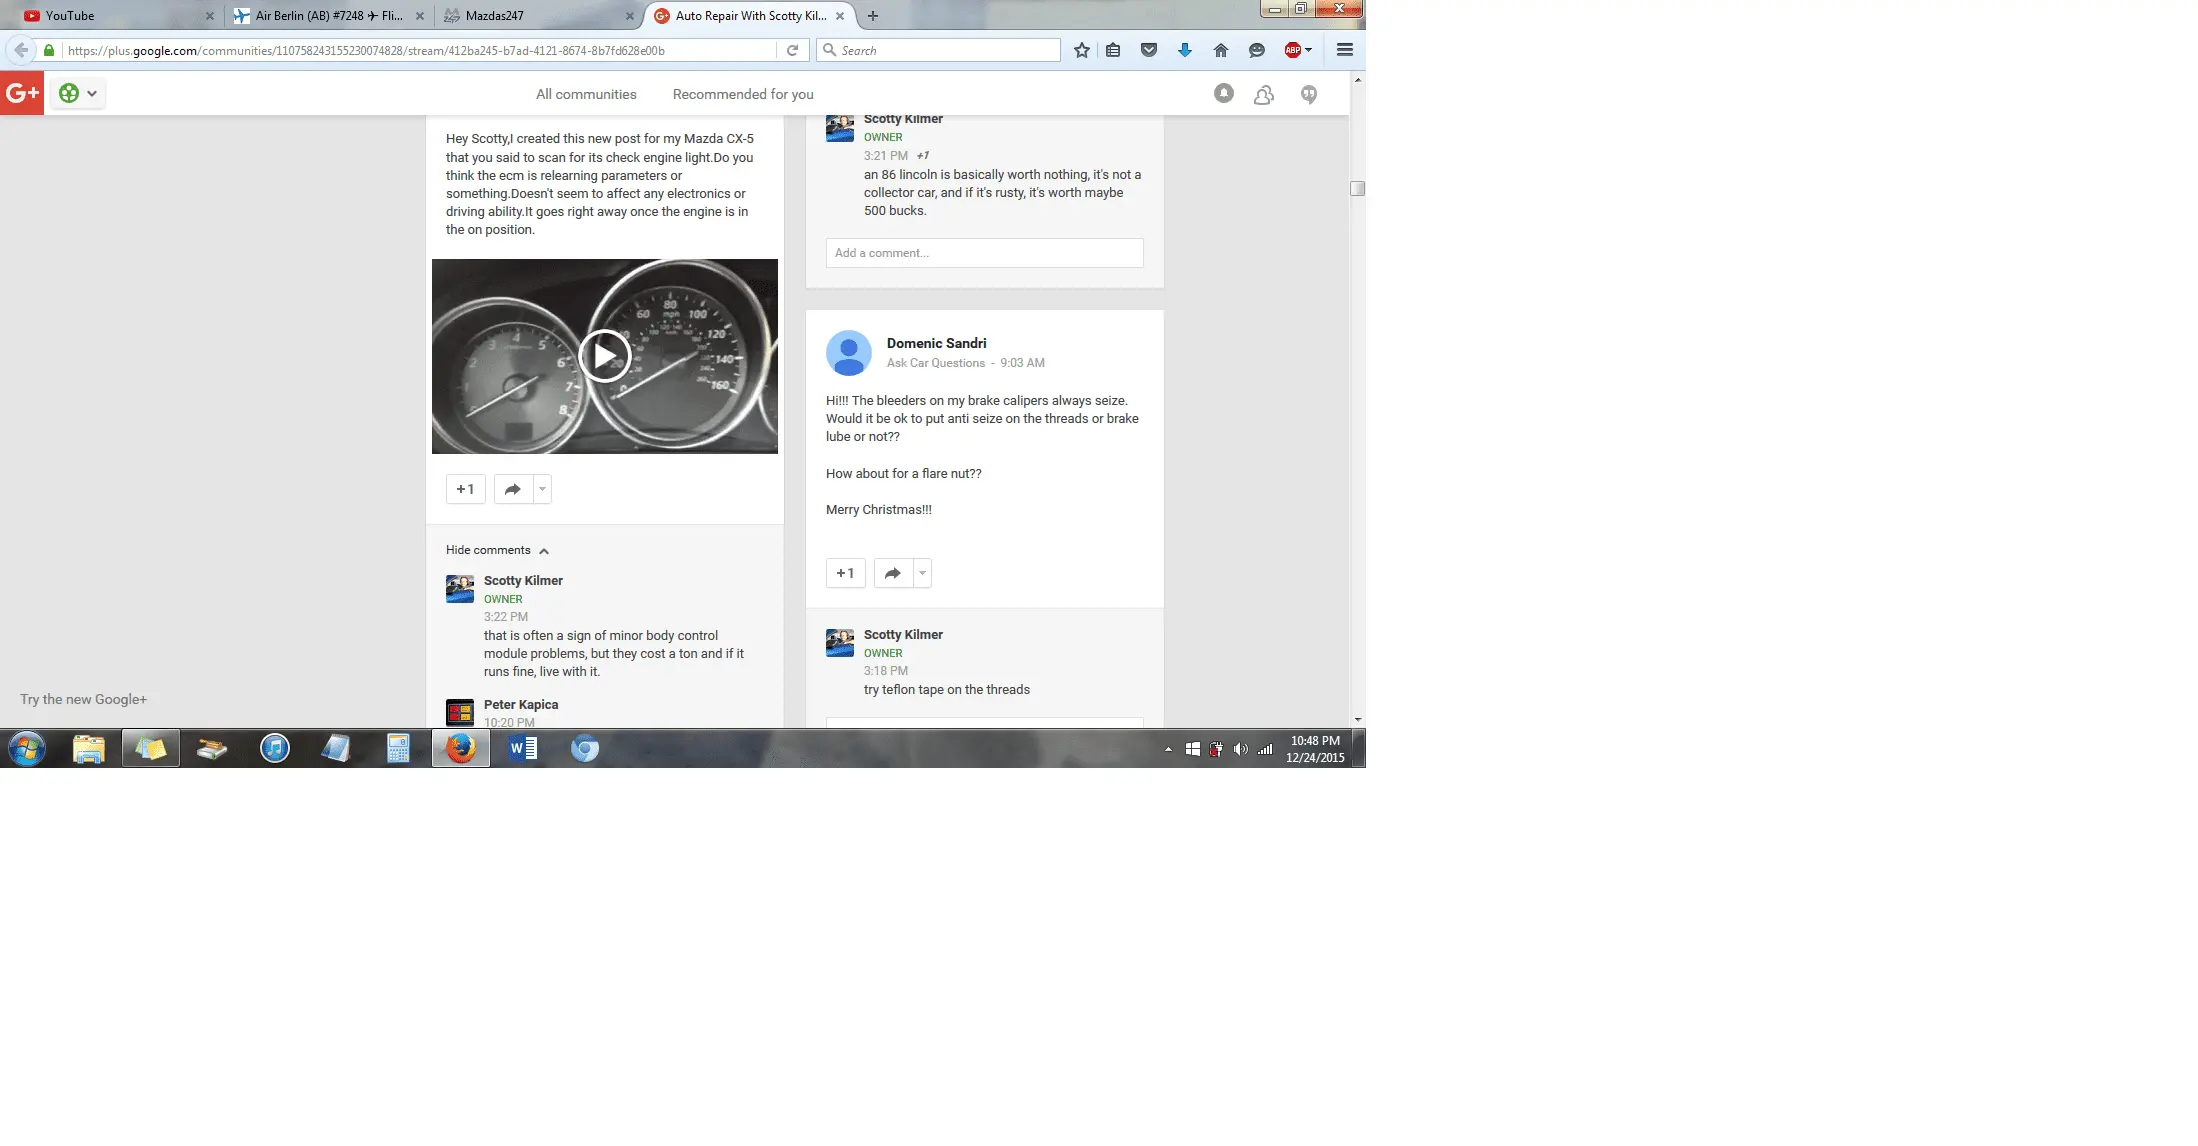Click the speaker icon in system tray

click(x=1239, y=748)
